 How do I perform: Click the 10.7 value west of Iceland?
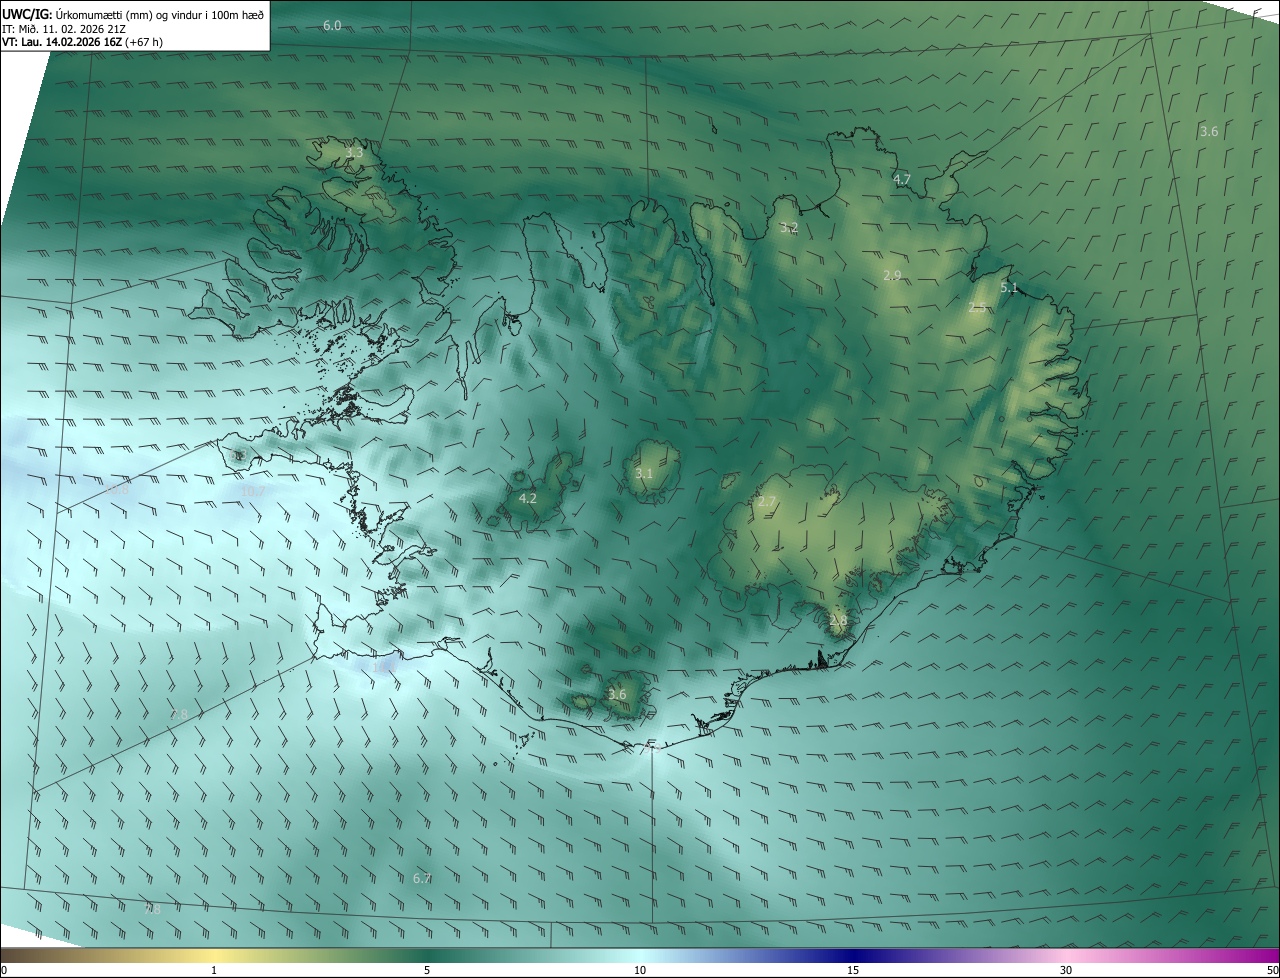[x=253, y=491]
